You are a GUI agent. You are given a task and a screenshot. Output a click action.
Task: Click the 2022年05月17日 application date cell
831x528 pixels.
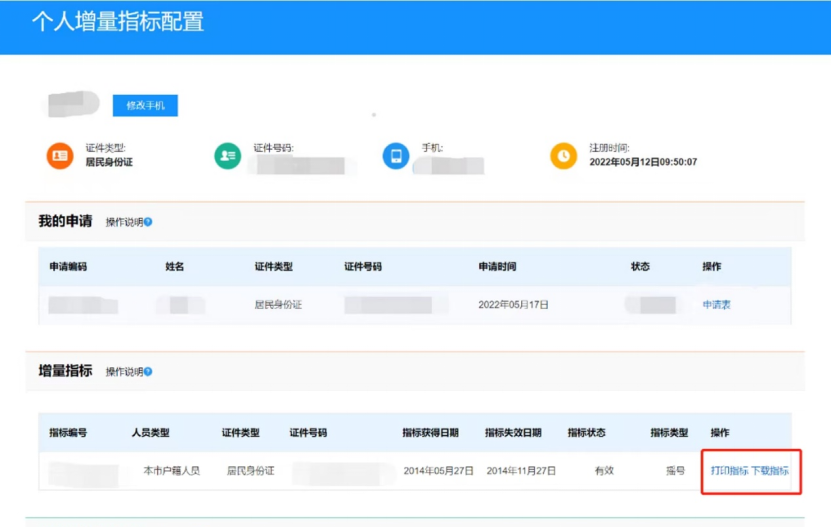[x=513, y=305]
